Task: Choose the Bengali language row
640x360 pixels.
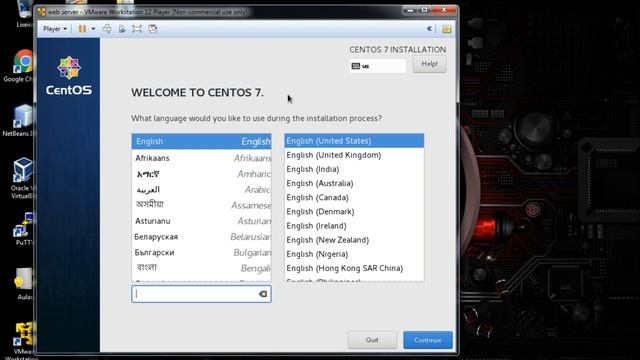Action: (x=202, y=268)
